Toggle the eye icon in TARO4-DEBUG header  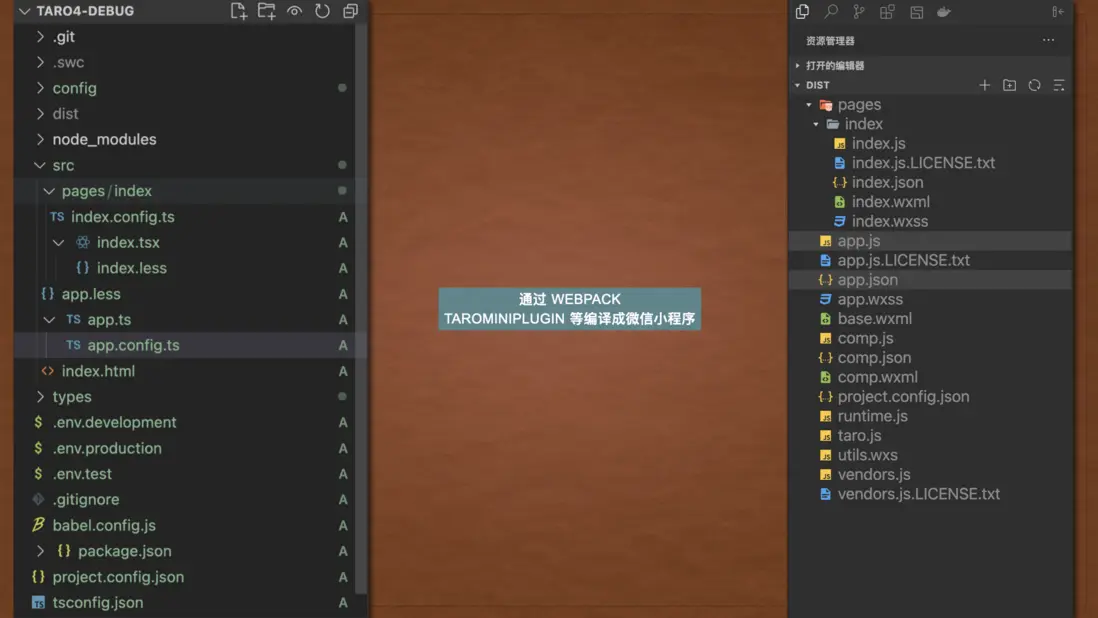(x=294, y=11)
